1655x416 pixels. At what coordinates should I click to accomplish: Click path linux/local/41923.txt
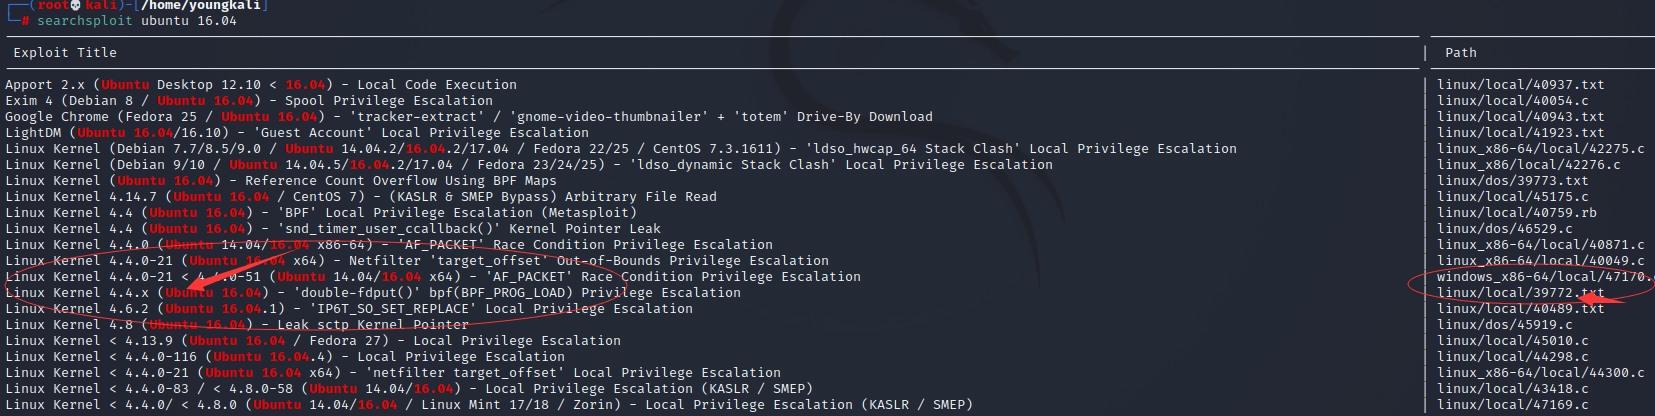(x=1520, y=133)
